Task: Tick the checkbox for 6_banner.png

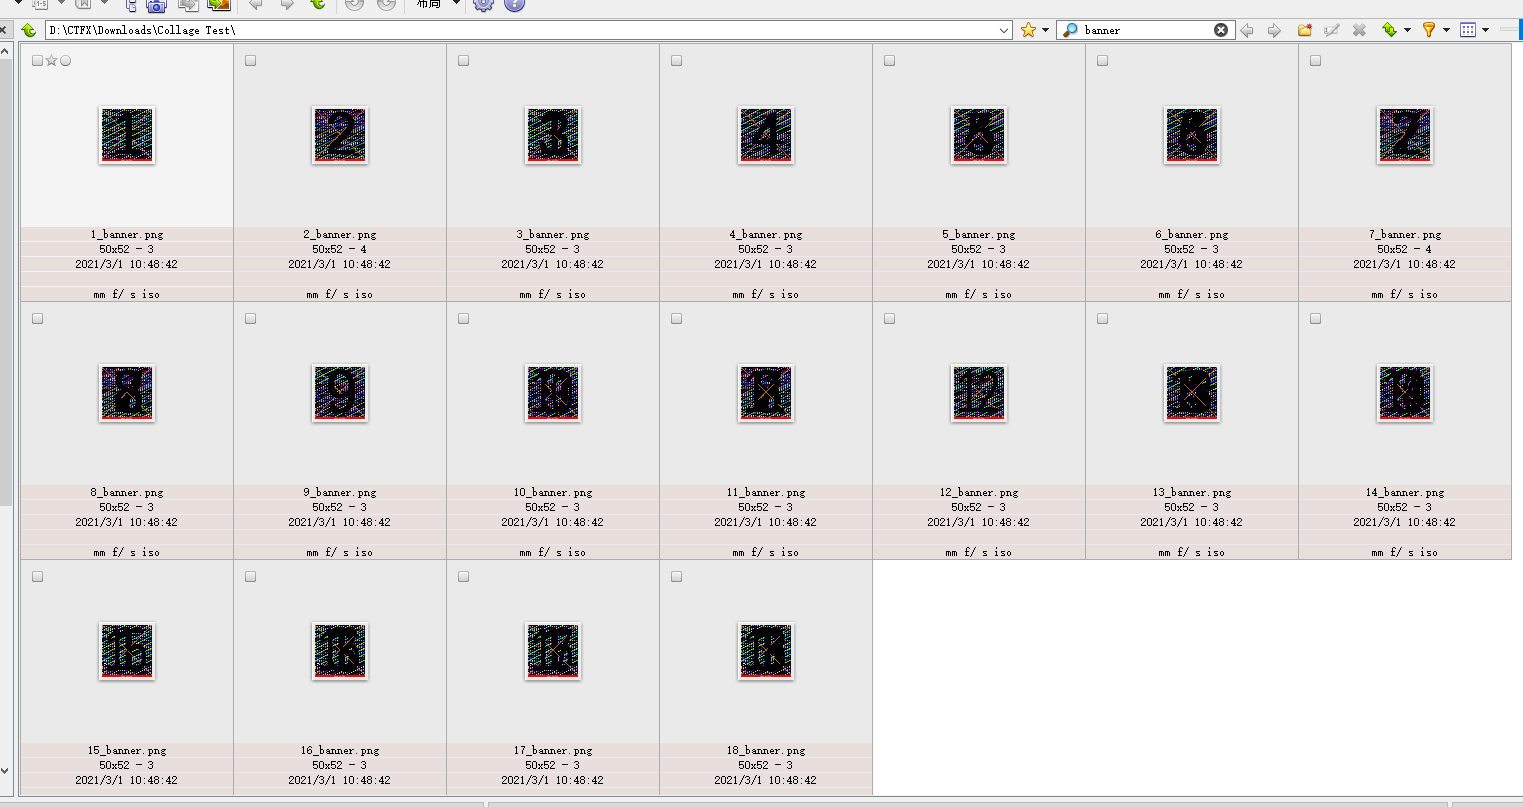Action: coord(1102,61)
